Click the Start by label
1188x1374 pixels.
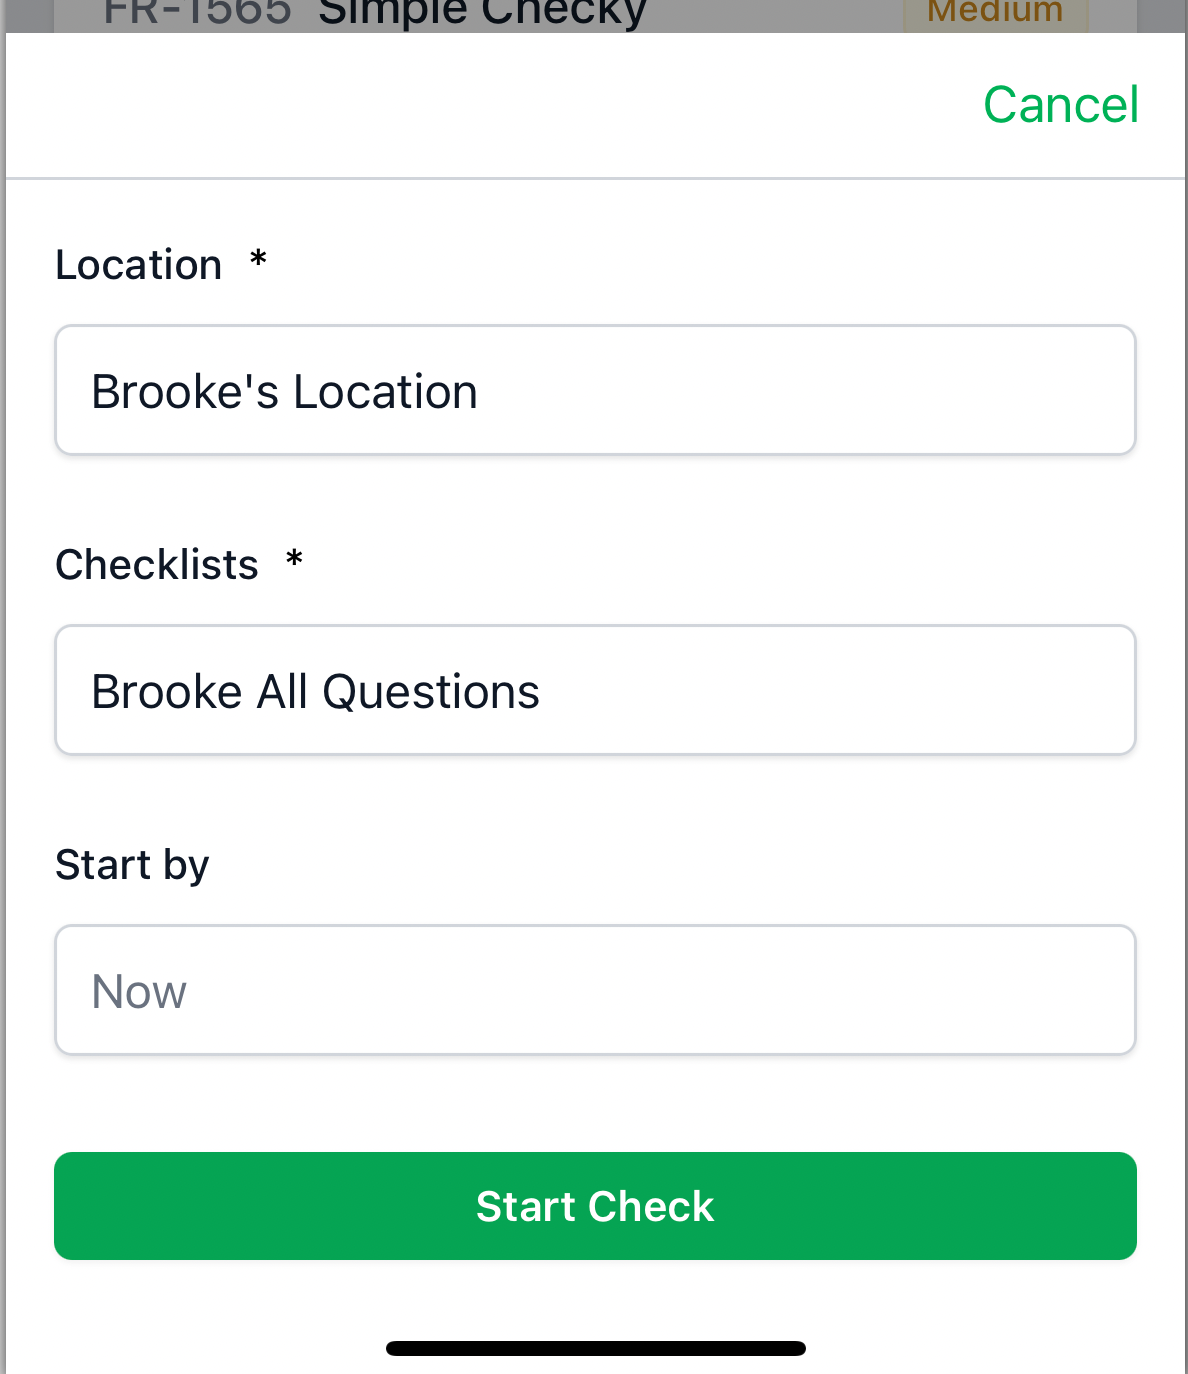pos(132,865)
